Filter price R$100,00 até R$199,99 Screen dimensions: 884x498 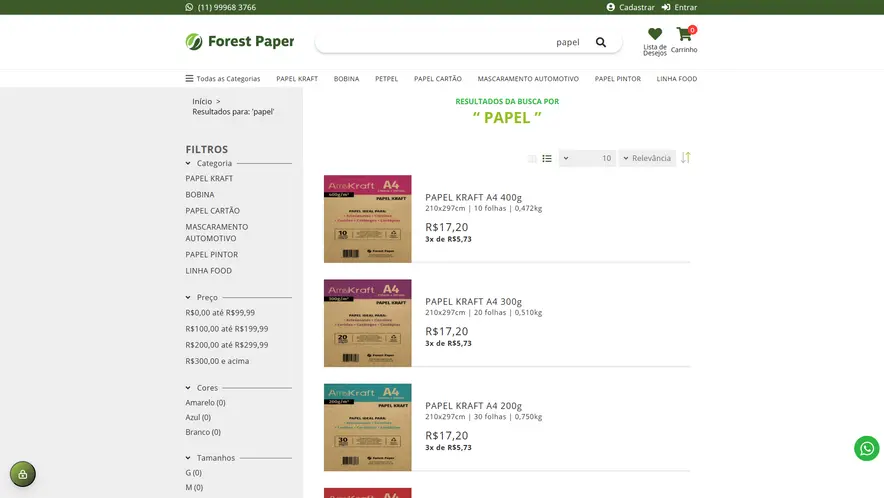[x=227, y=329]
